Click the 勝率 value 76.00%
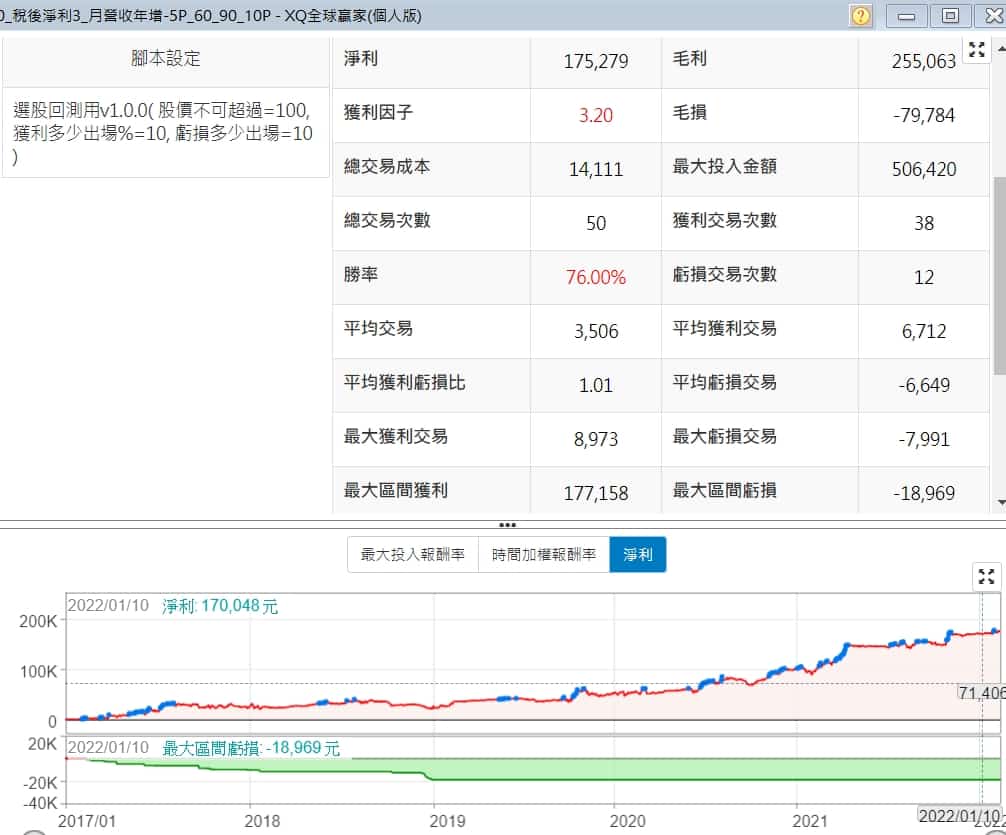1006x835 pixels. click(596, 277)
